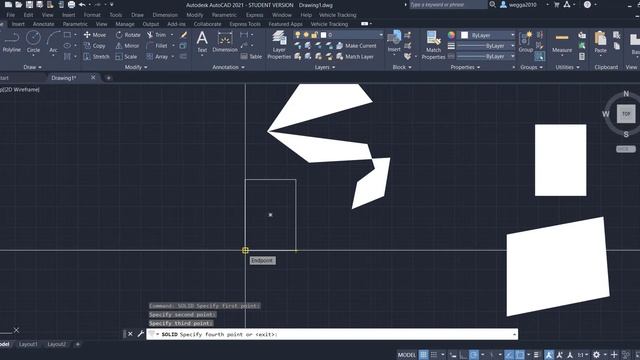Image resolution: width=640 pixels, height=360 pixels.
Task: Create a Group
Action: tap(525, 42)
